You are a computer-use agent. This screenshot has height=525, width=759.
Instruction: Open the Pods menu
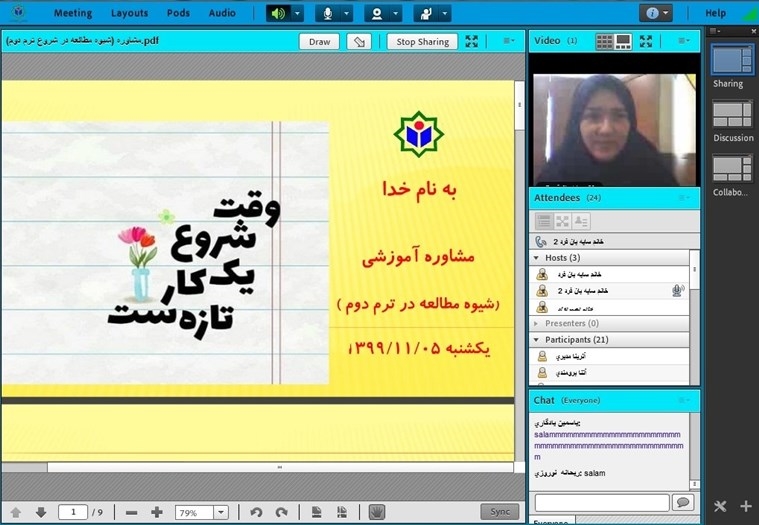click(176, 13)
